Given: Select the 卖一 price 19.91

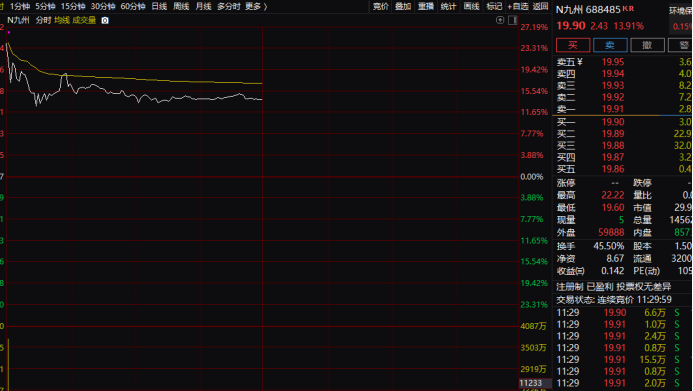Looking at the screenshot, I should tap(613, 109).
